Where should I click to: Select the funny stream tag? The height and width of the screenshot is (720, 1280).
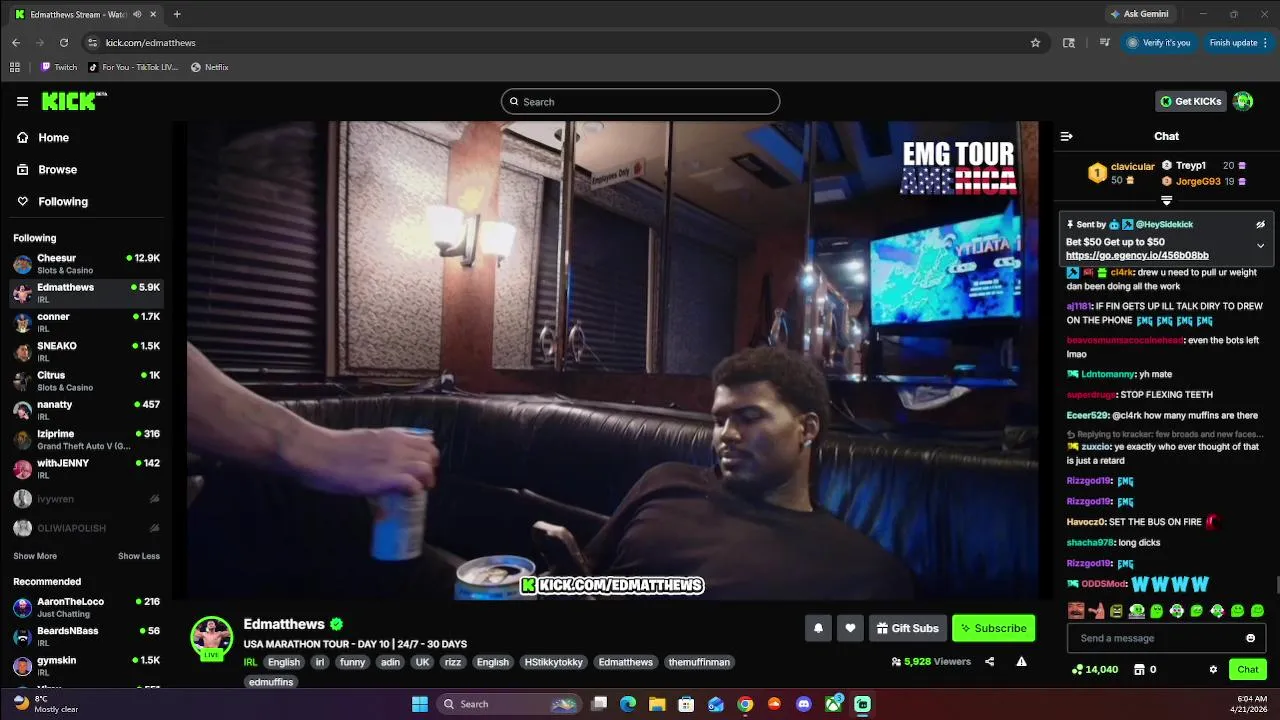(352, 662)
